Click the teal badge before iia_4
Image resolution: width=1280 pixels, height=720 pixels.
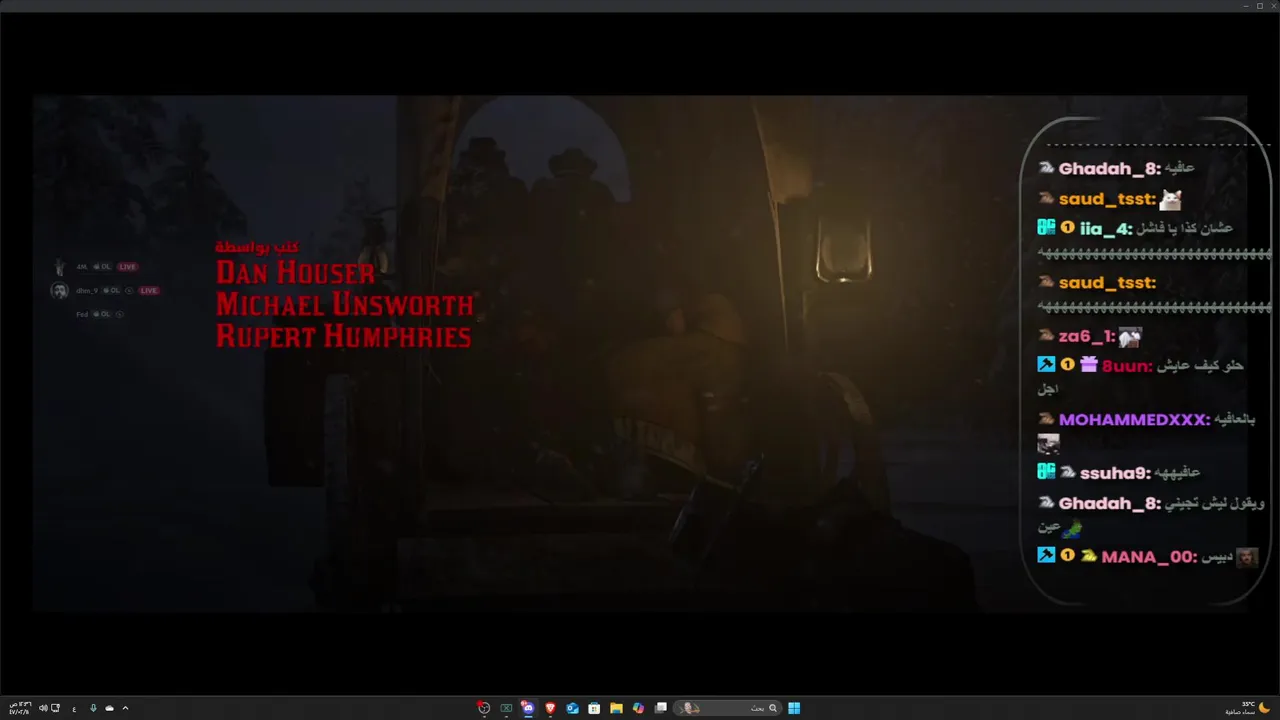1046,227
